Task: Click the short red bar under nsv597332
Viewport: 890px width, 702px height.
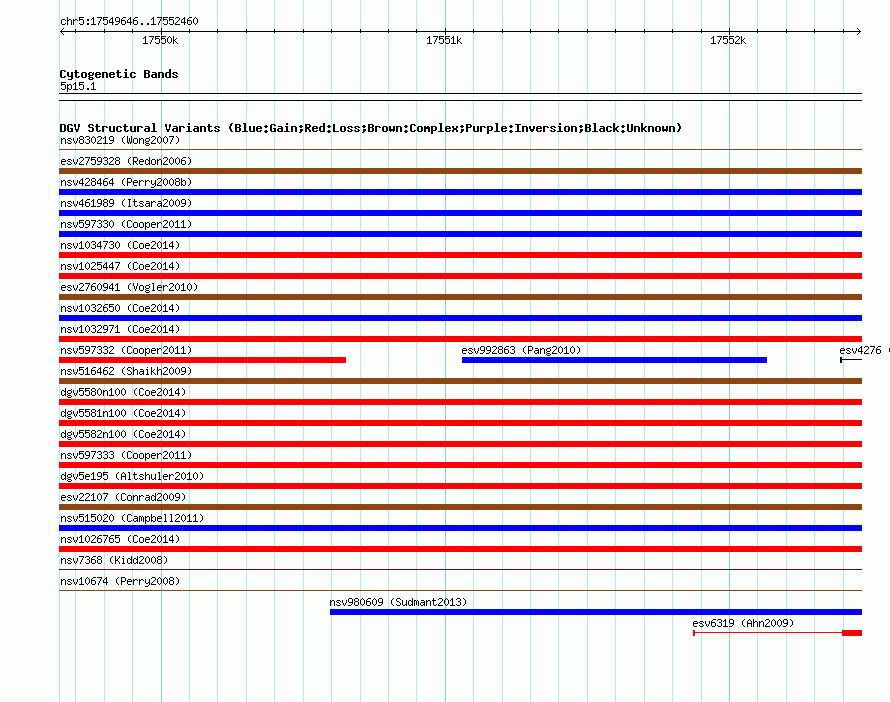Action: click(203, 360)
